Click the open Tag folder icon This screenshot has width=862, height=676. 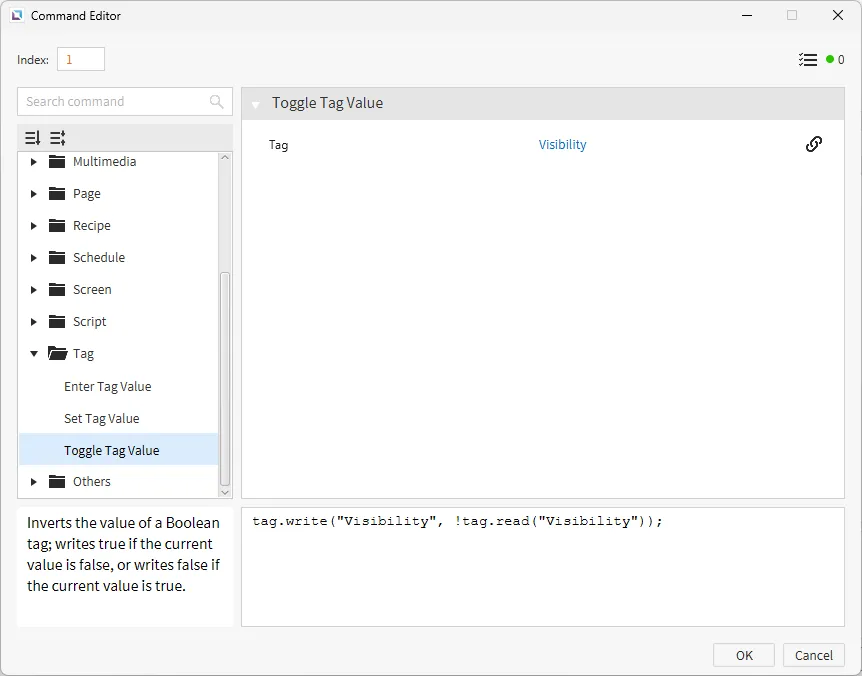tap(57, 354)
